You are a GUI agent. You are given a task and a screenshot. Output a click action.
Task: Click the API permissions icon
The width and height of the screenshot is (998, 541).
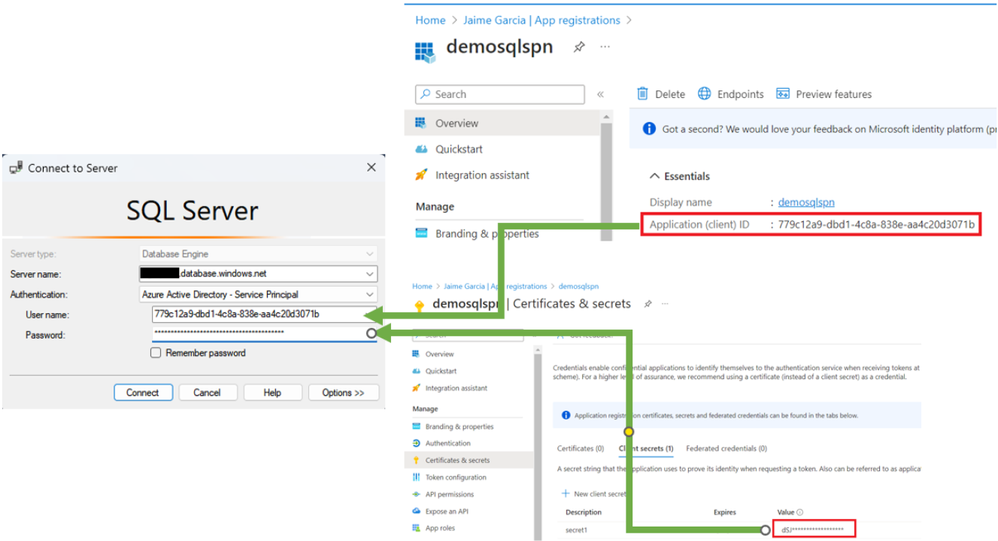[416, 495]
